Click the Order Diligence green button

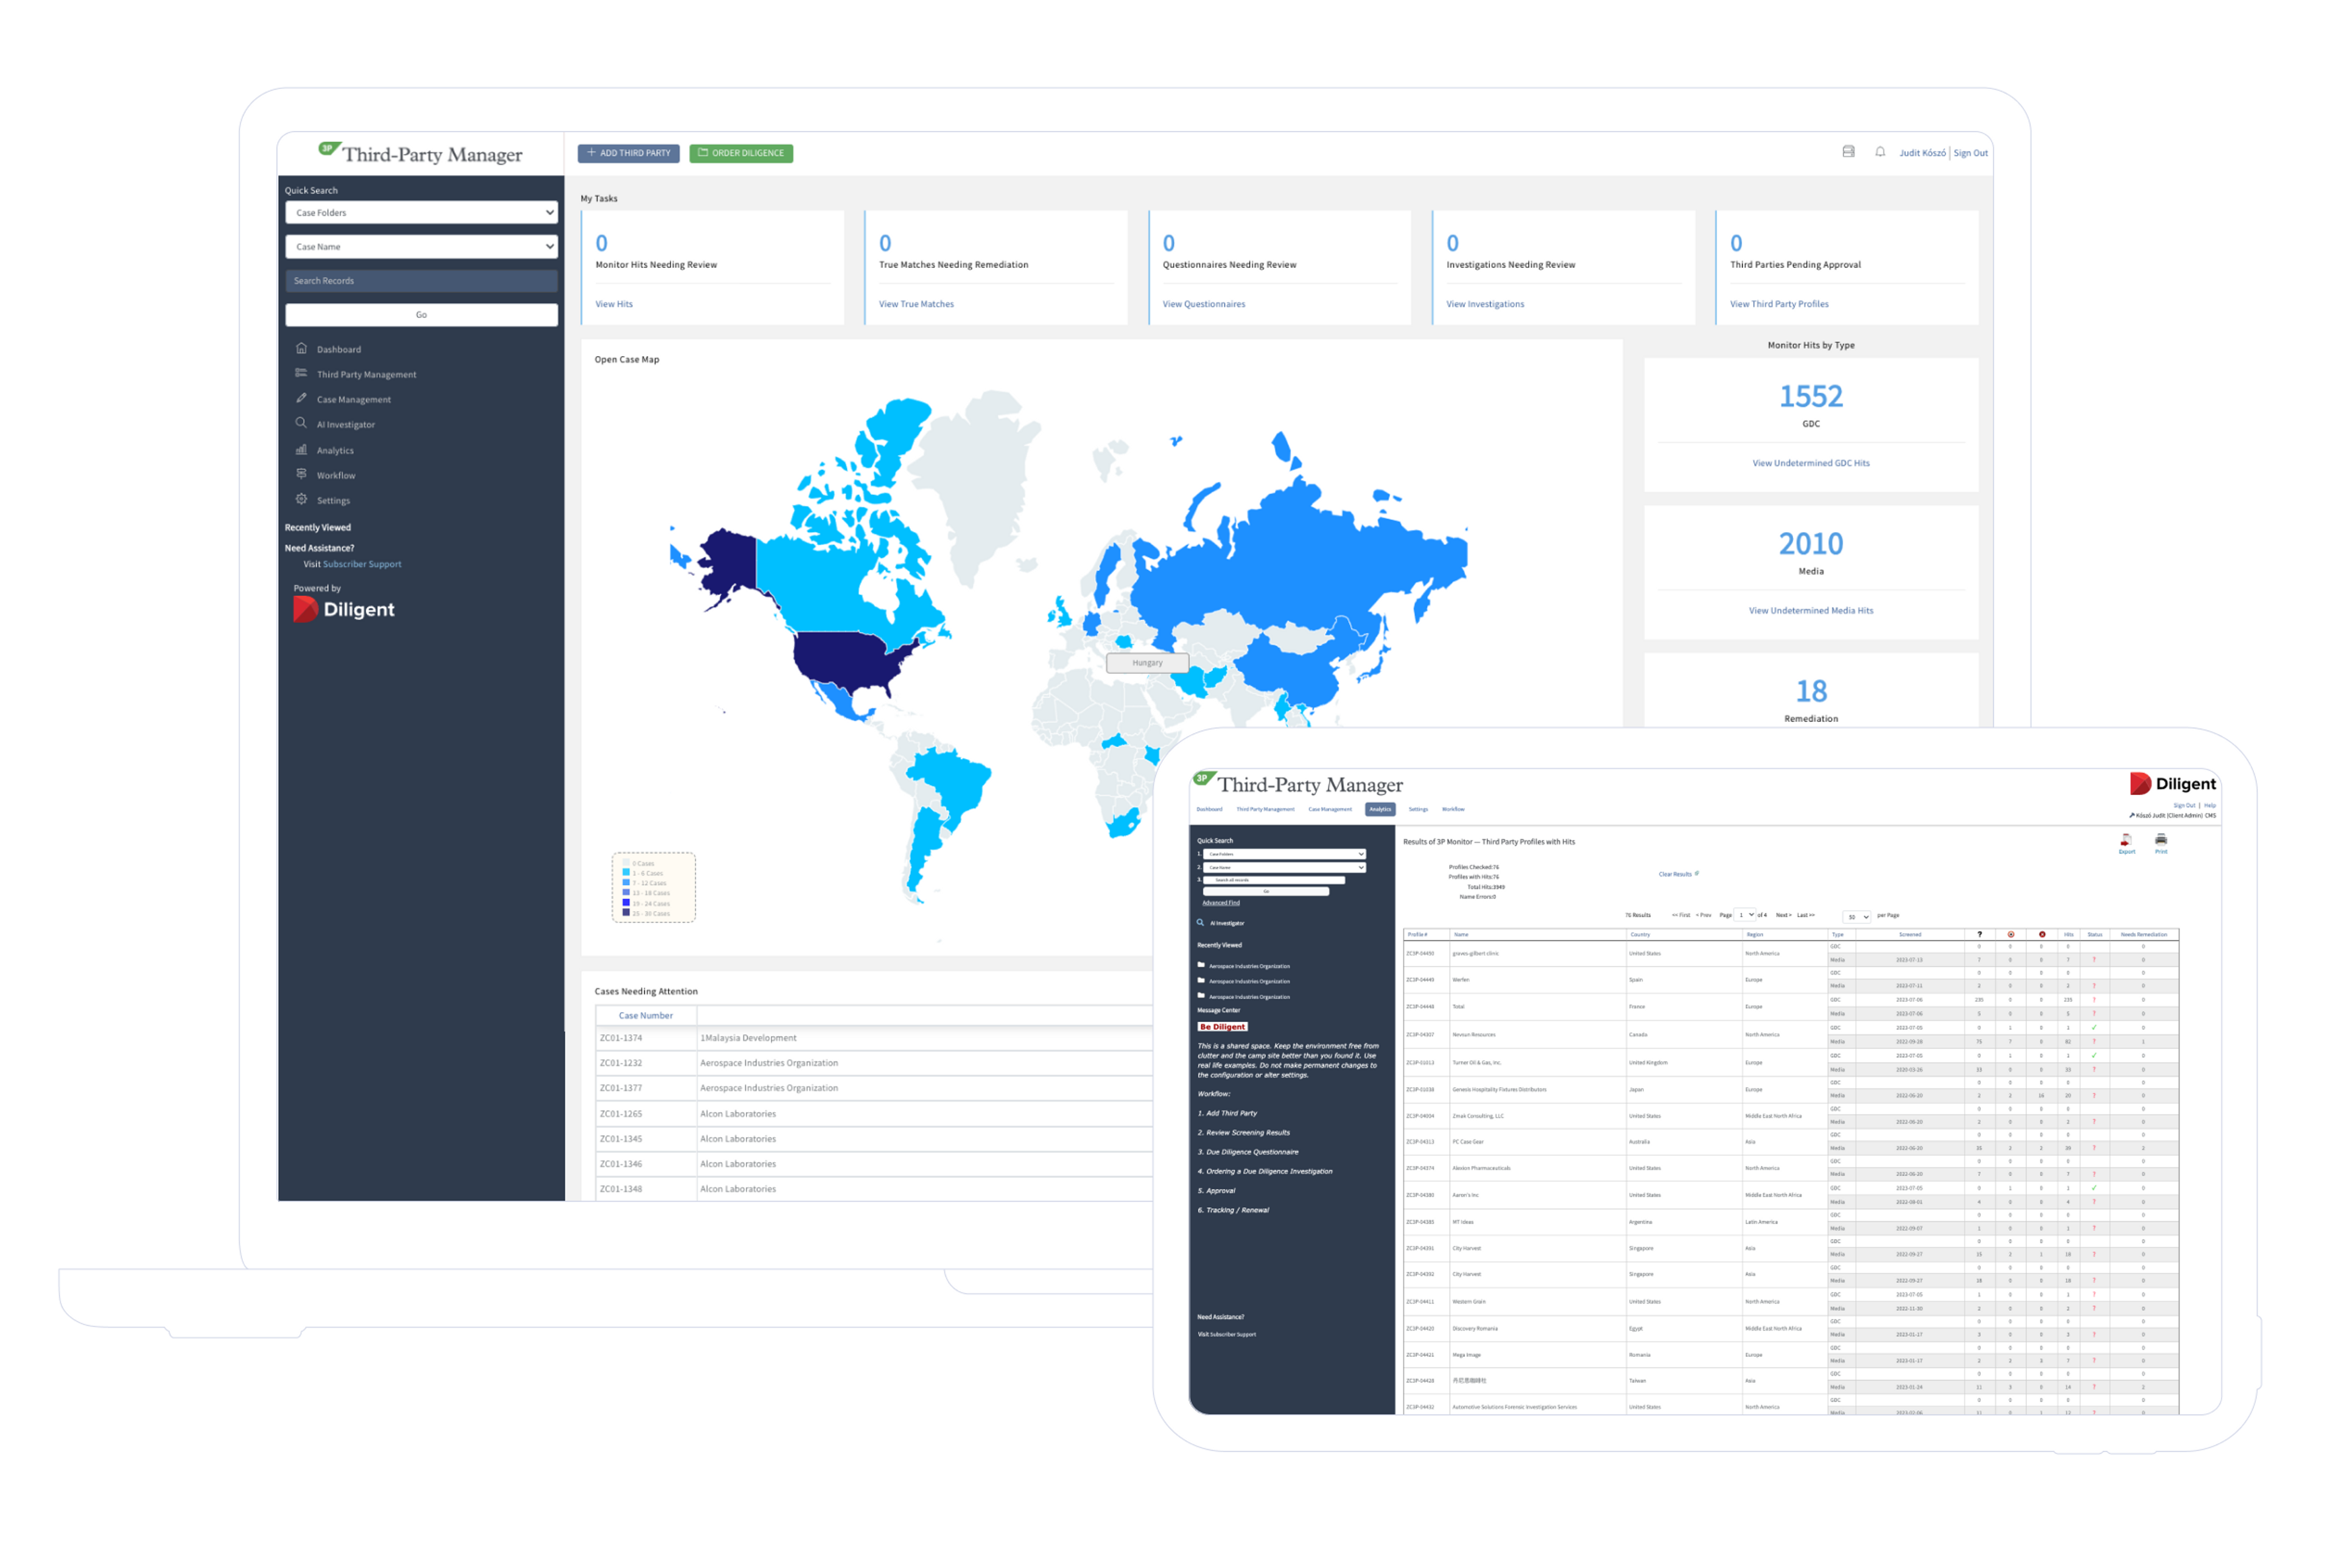pyautogui.click(x=741, y=153)
